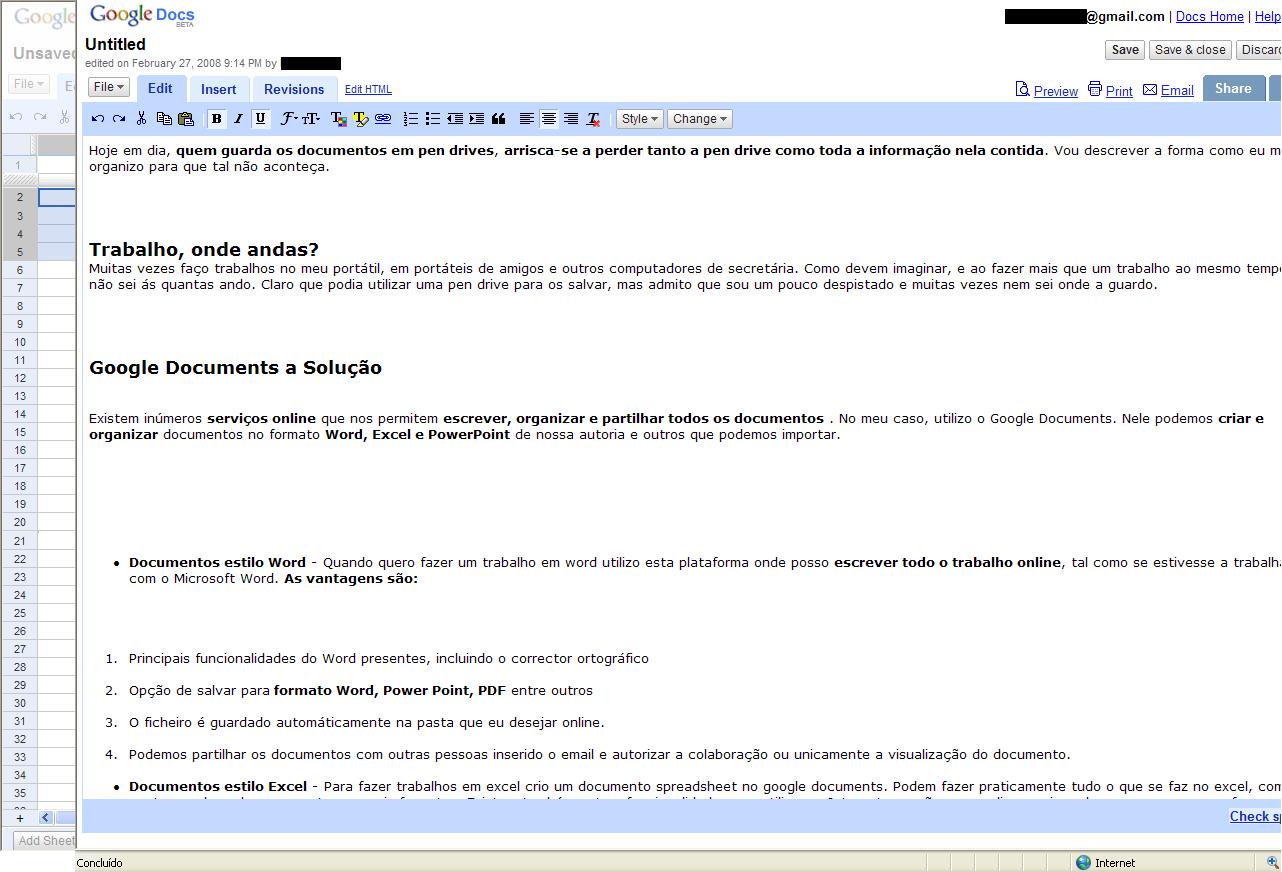
Task: Email the document
Action: [1177, 90]
